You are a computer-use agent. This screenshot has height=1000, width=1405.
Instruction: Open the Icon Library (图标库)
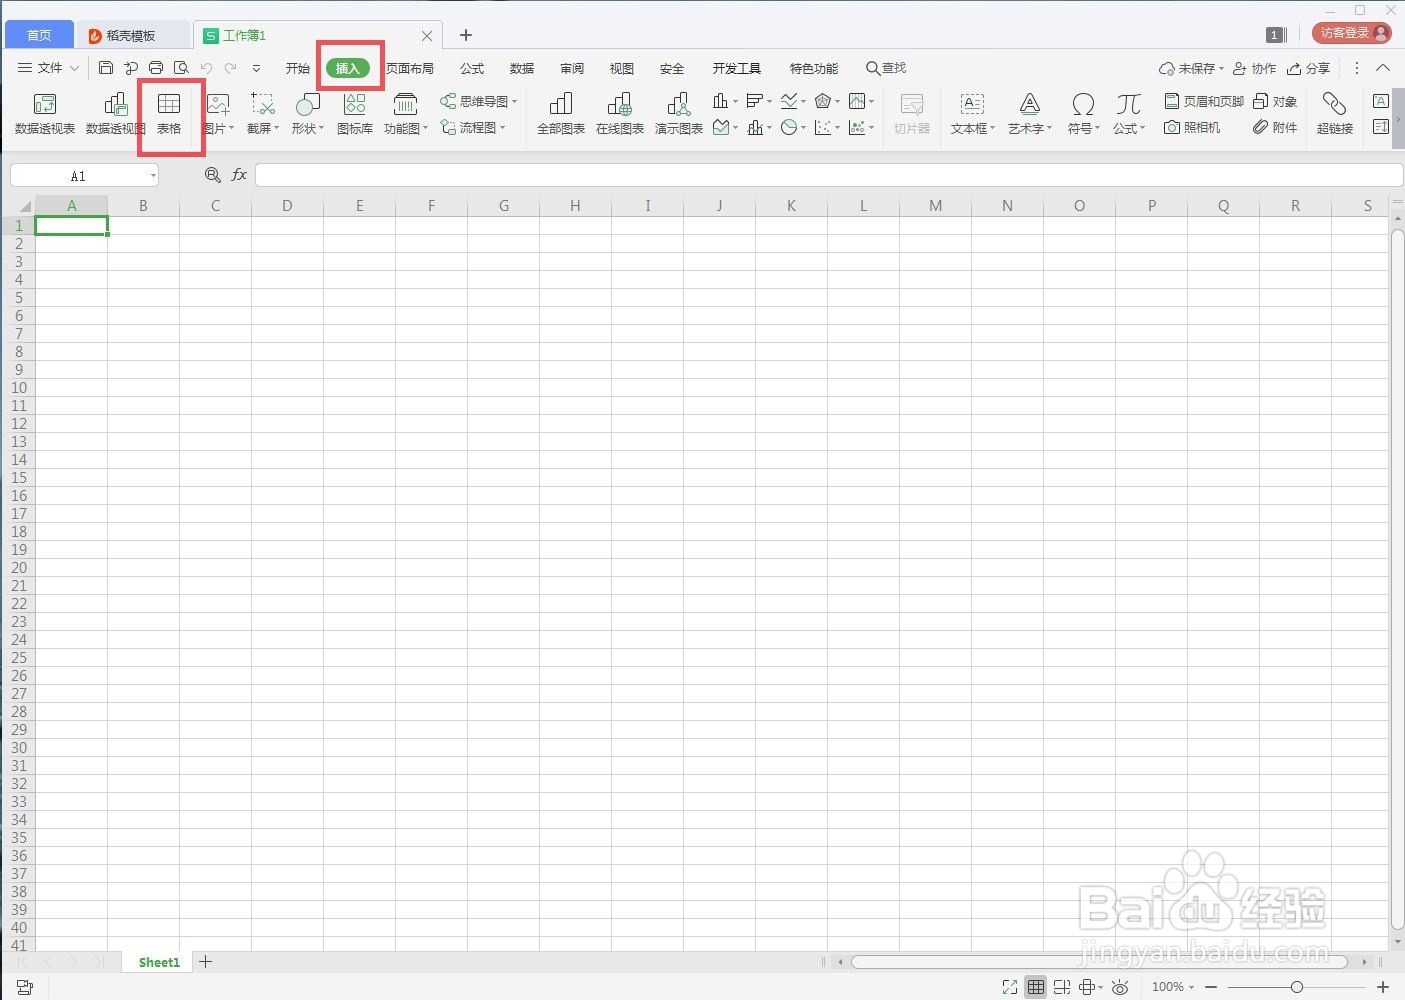355,113
